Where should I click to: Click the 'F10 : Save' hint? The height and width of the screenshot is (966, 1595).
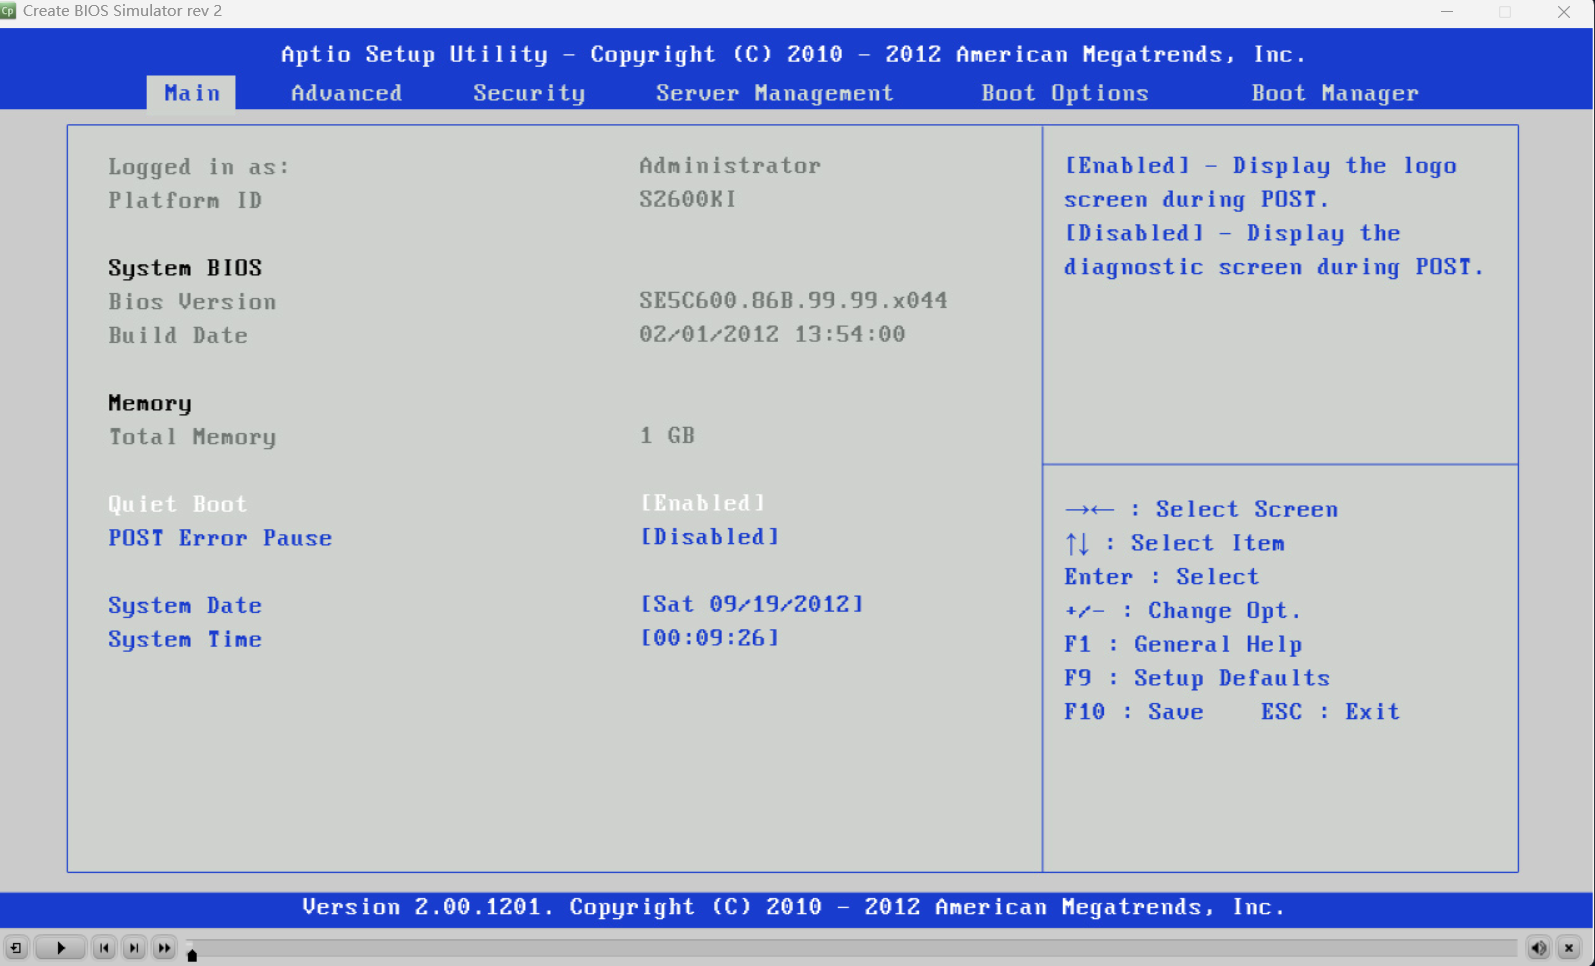pyautogui.click(x=1134, y=712)
